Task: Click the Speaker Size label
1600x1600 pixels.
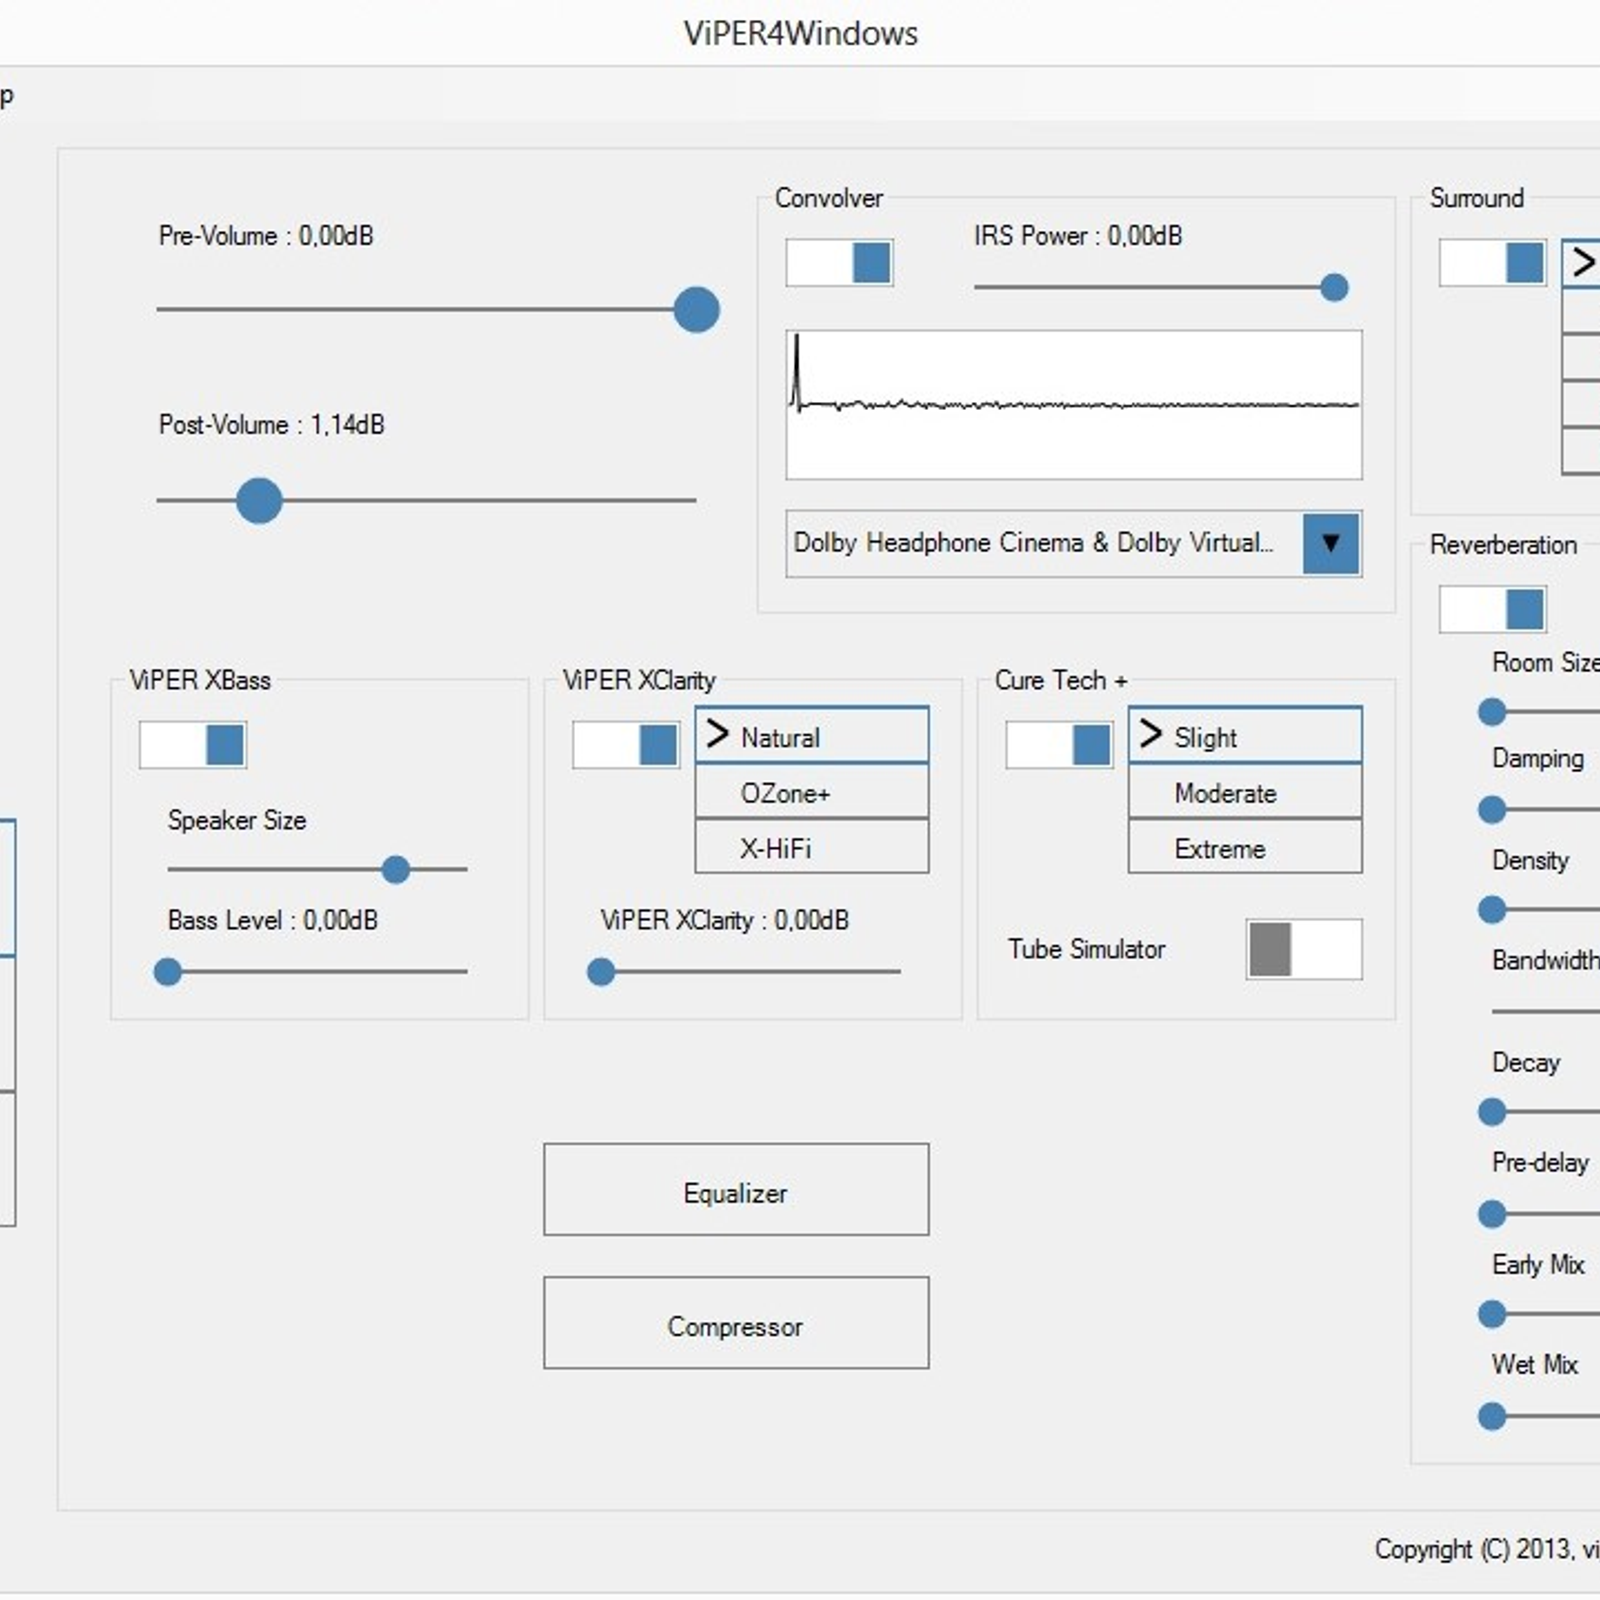Action: click(x=237, y=820)
